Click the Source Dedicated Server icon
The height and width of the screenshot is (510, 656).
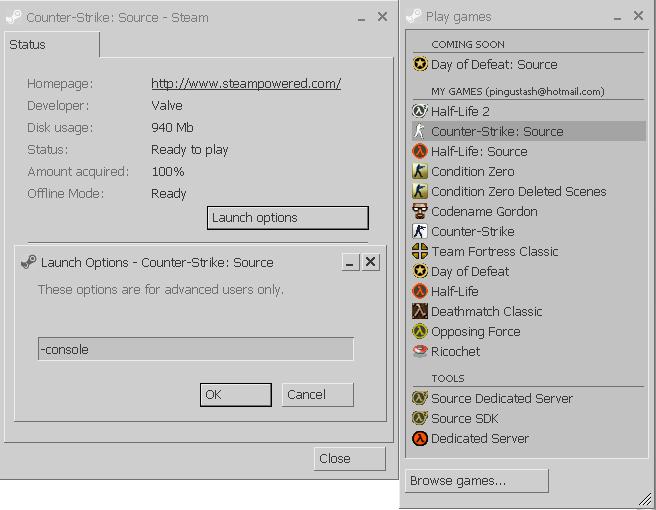point(420,398)
